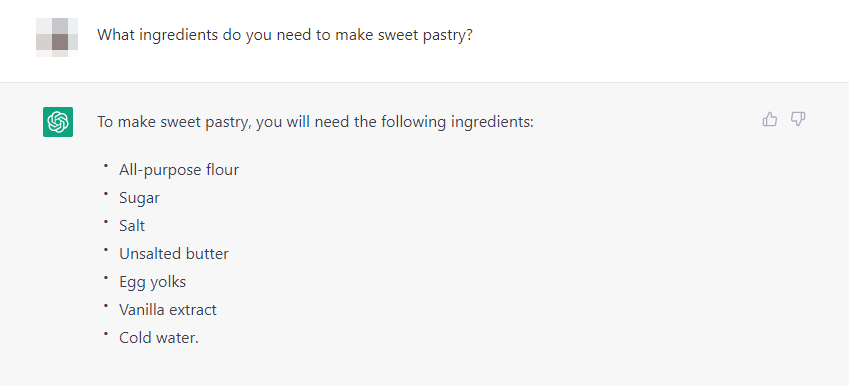The height and width of the screenshot is (386, 849).
Task: Click the Egg yolks list item
Action: click(152, 282)
